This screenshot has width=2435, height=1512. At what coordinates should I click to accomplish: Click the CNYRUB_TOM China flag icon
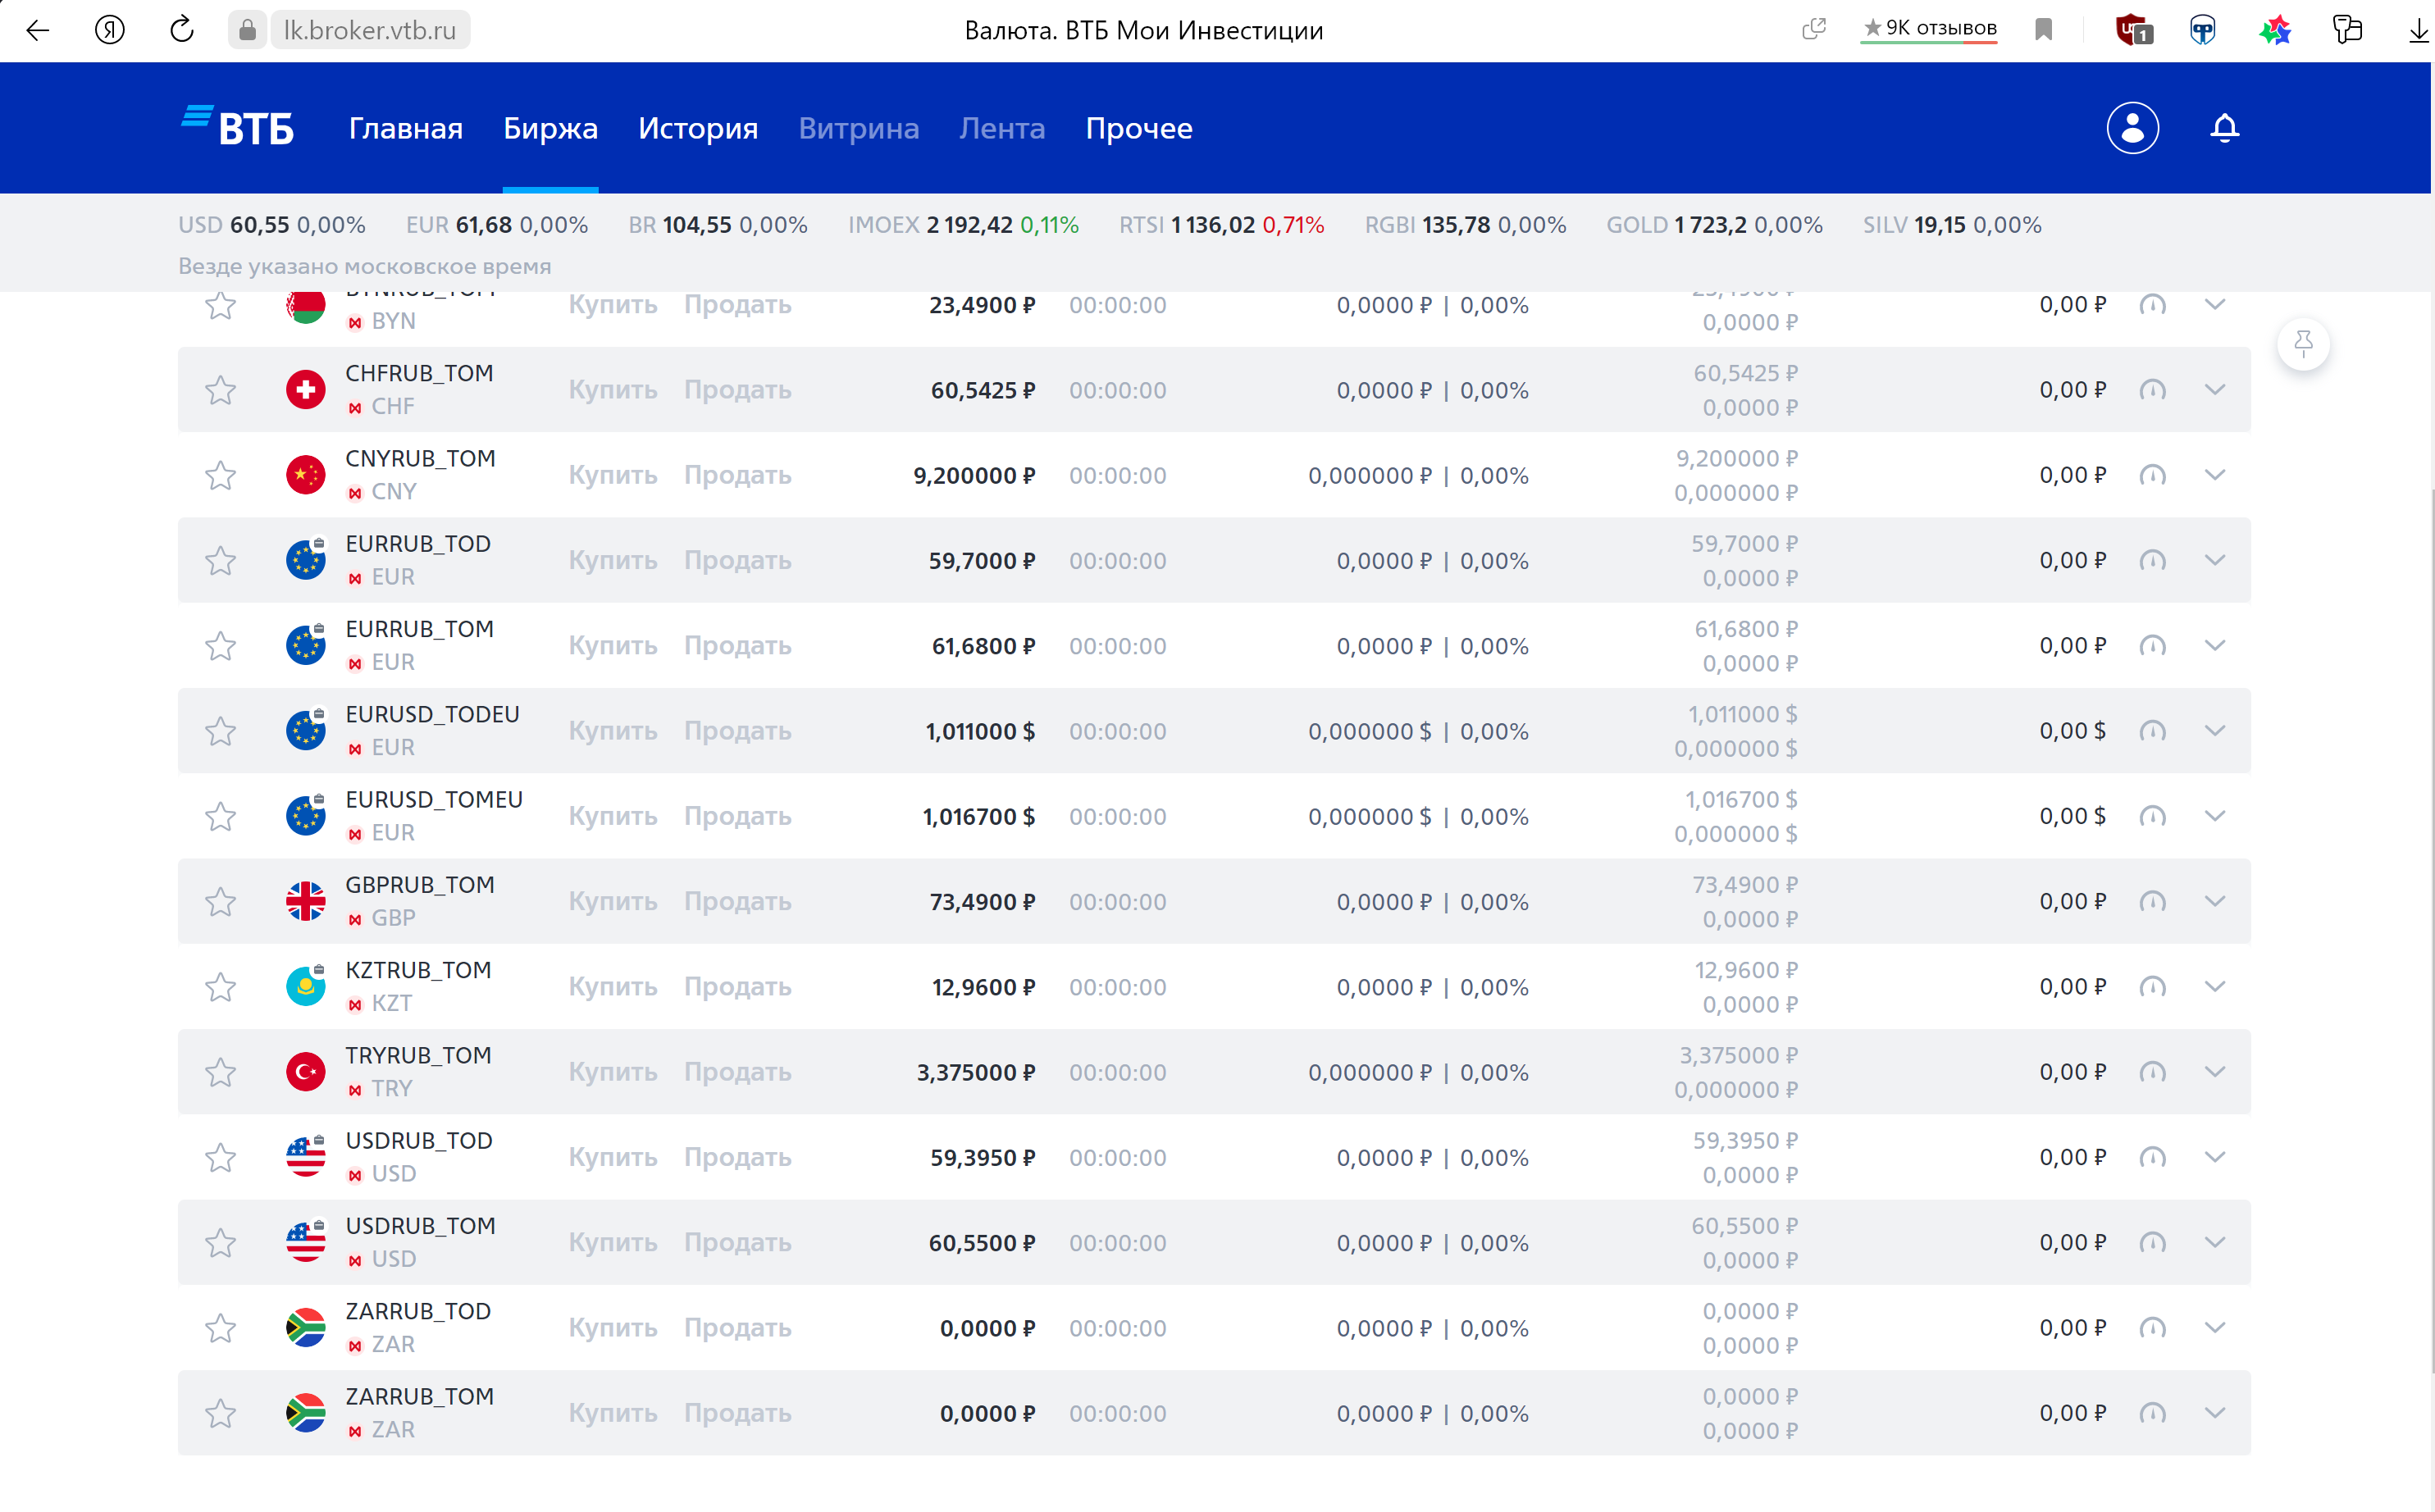[305, 474]
